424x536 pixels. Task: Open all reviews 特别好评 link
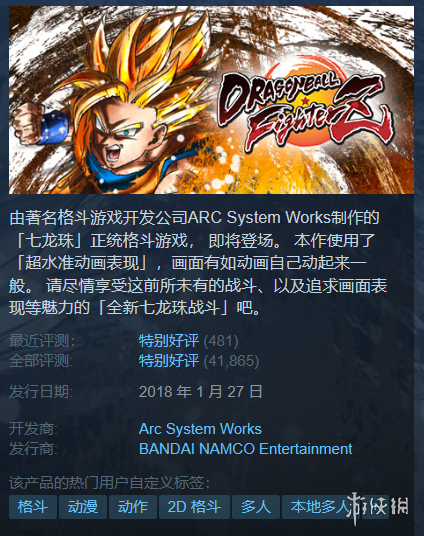point(169,361)
